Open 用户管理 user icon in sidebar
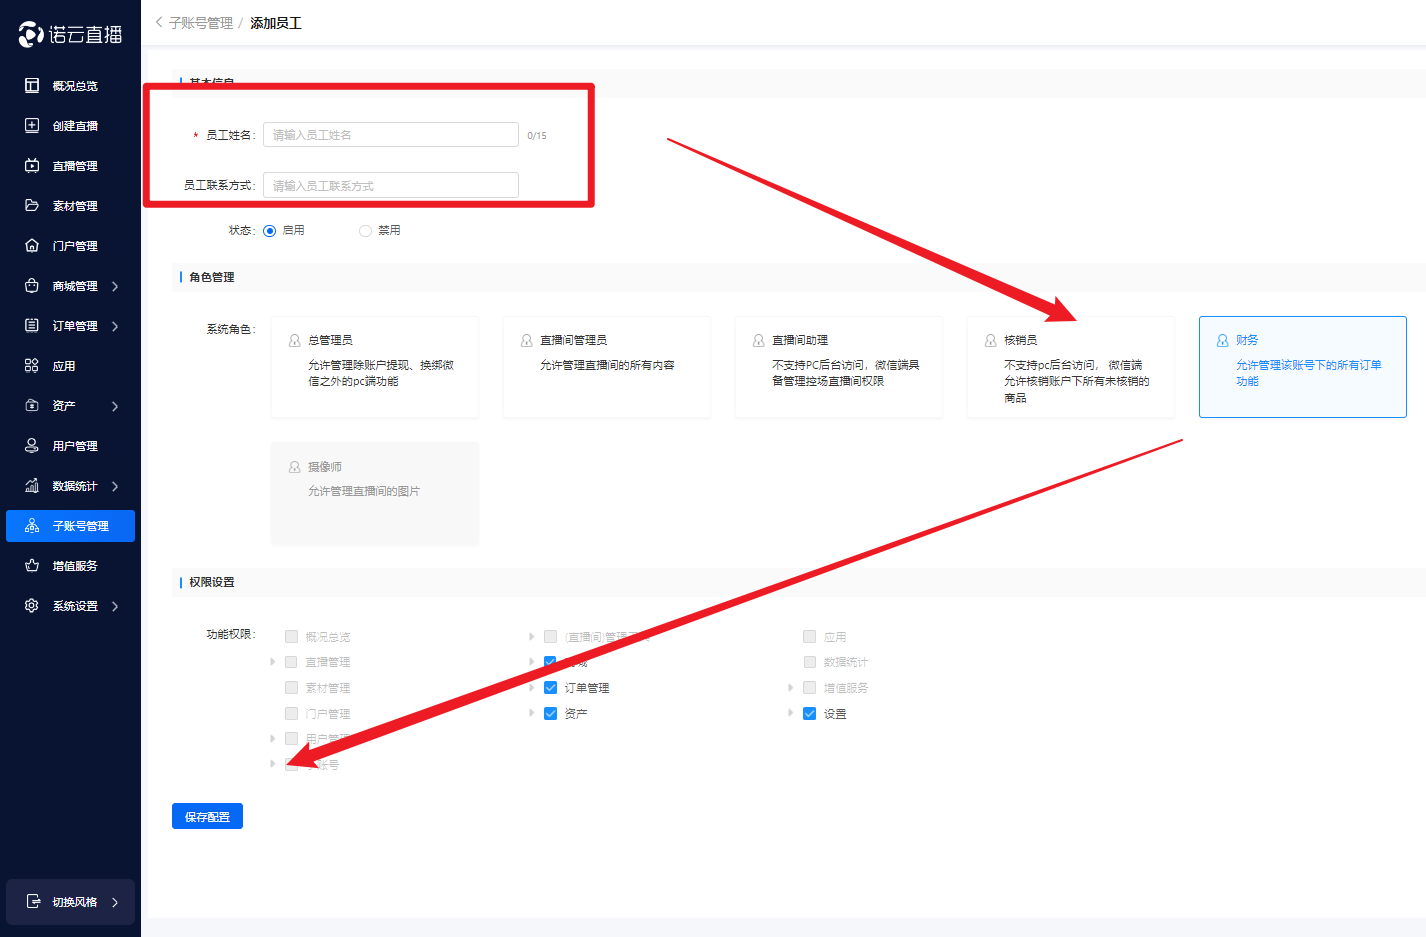 32,446
